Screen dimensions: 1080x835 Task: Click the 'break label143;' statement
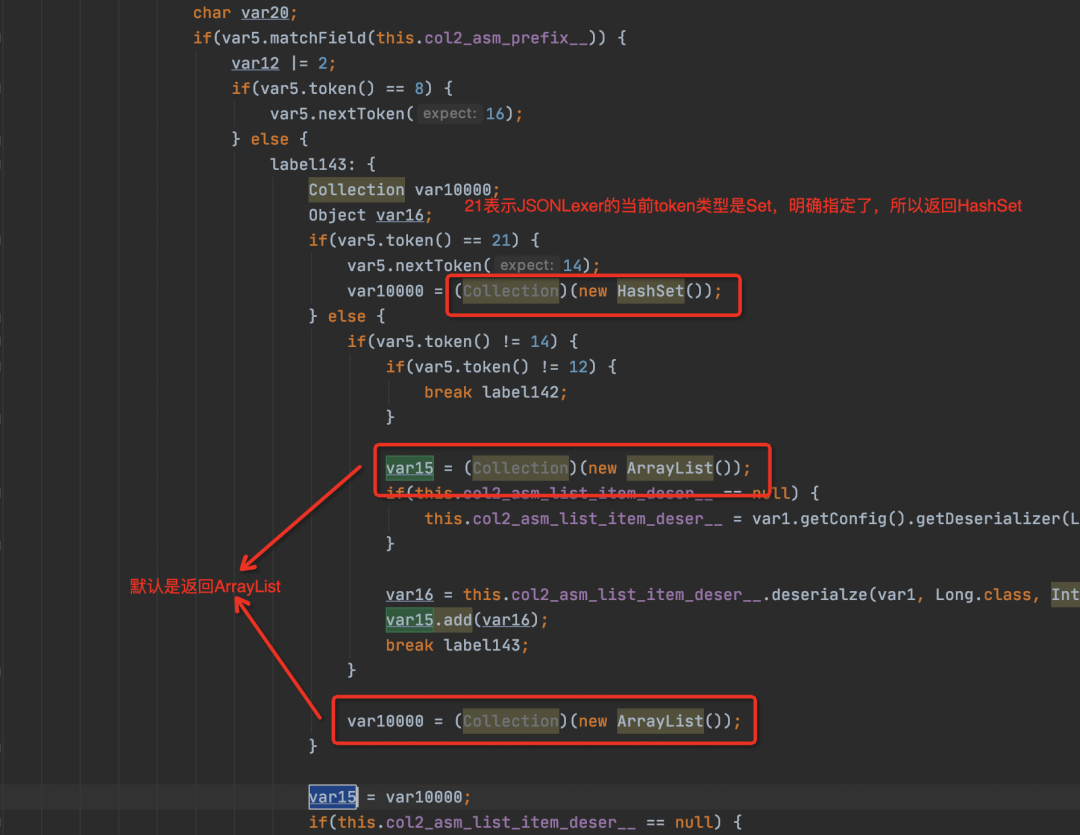(457, 646)
